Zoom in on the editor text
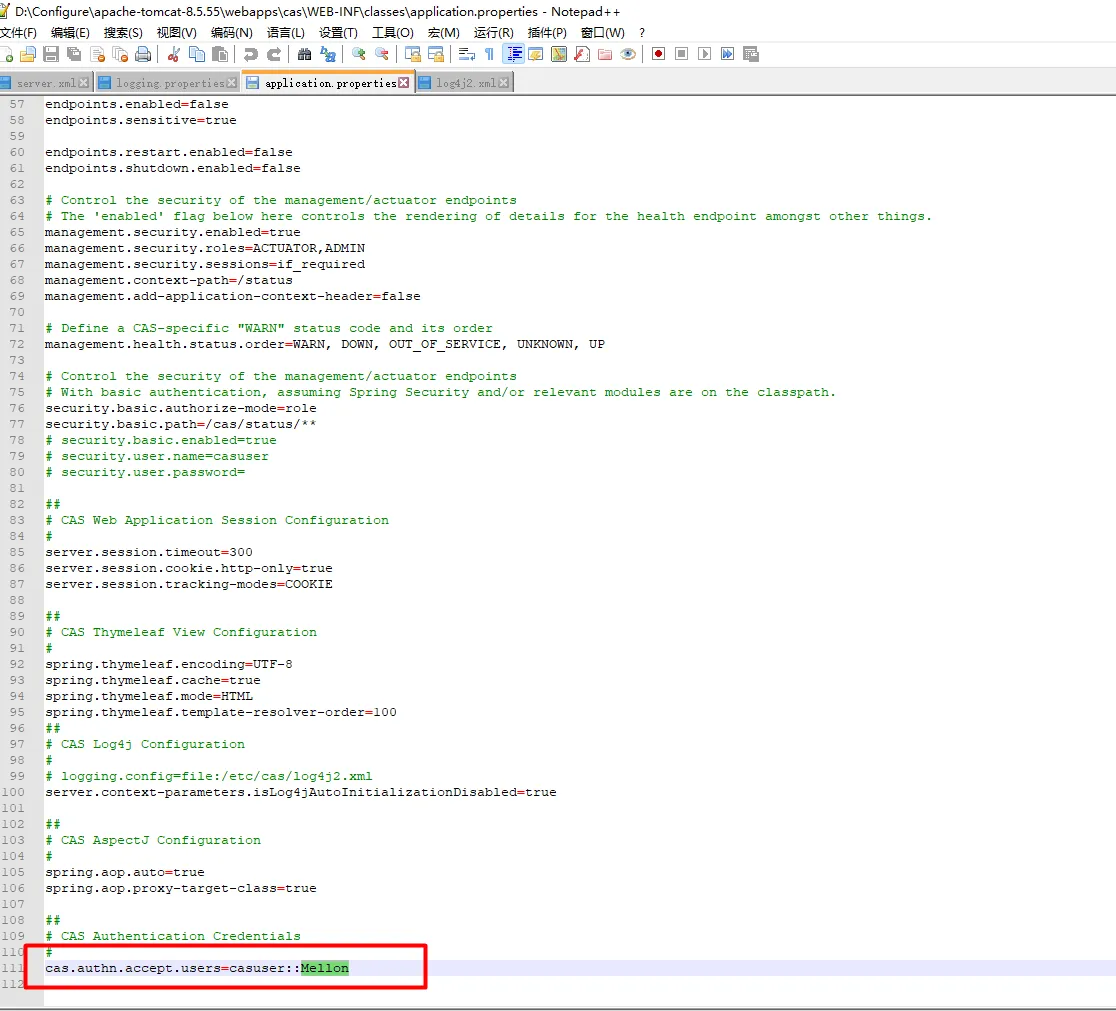 point(359,54)
